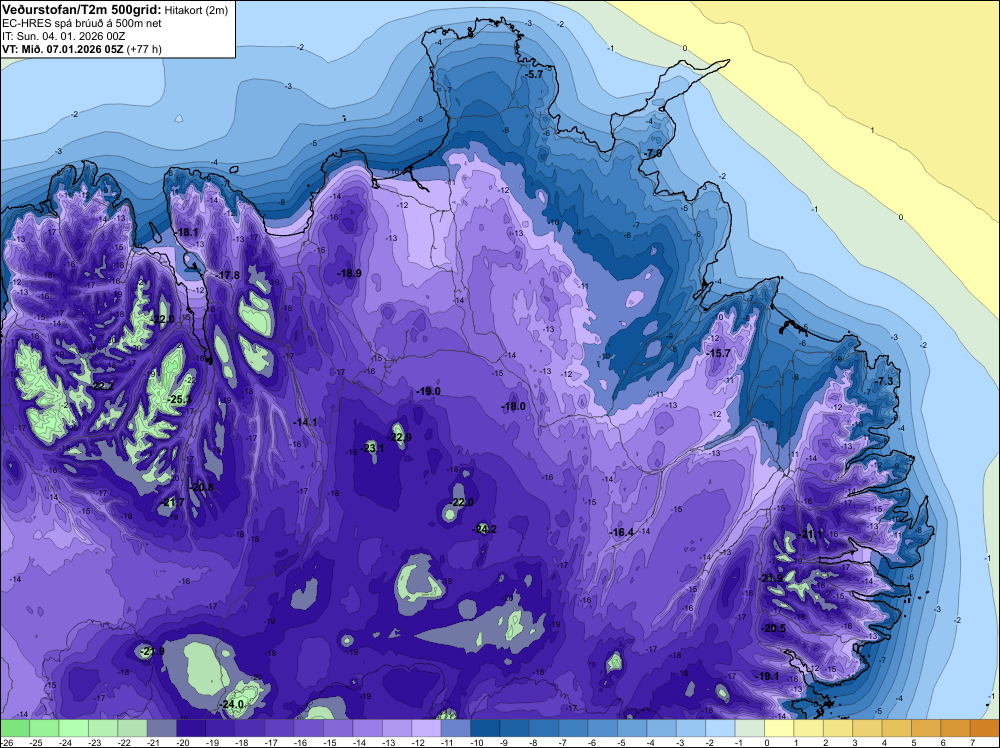This screenshot has width=1000, height=748.
Task: Select the -24.0 temperature value
Action: click(232, 705)
